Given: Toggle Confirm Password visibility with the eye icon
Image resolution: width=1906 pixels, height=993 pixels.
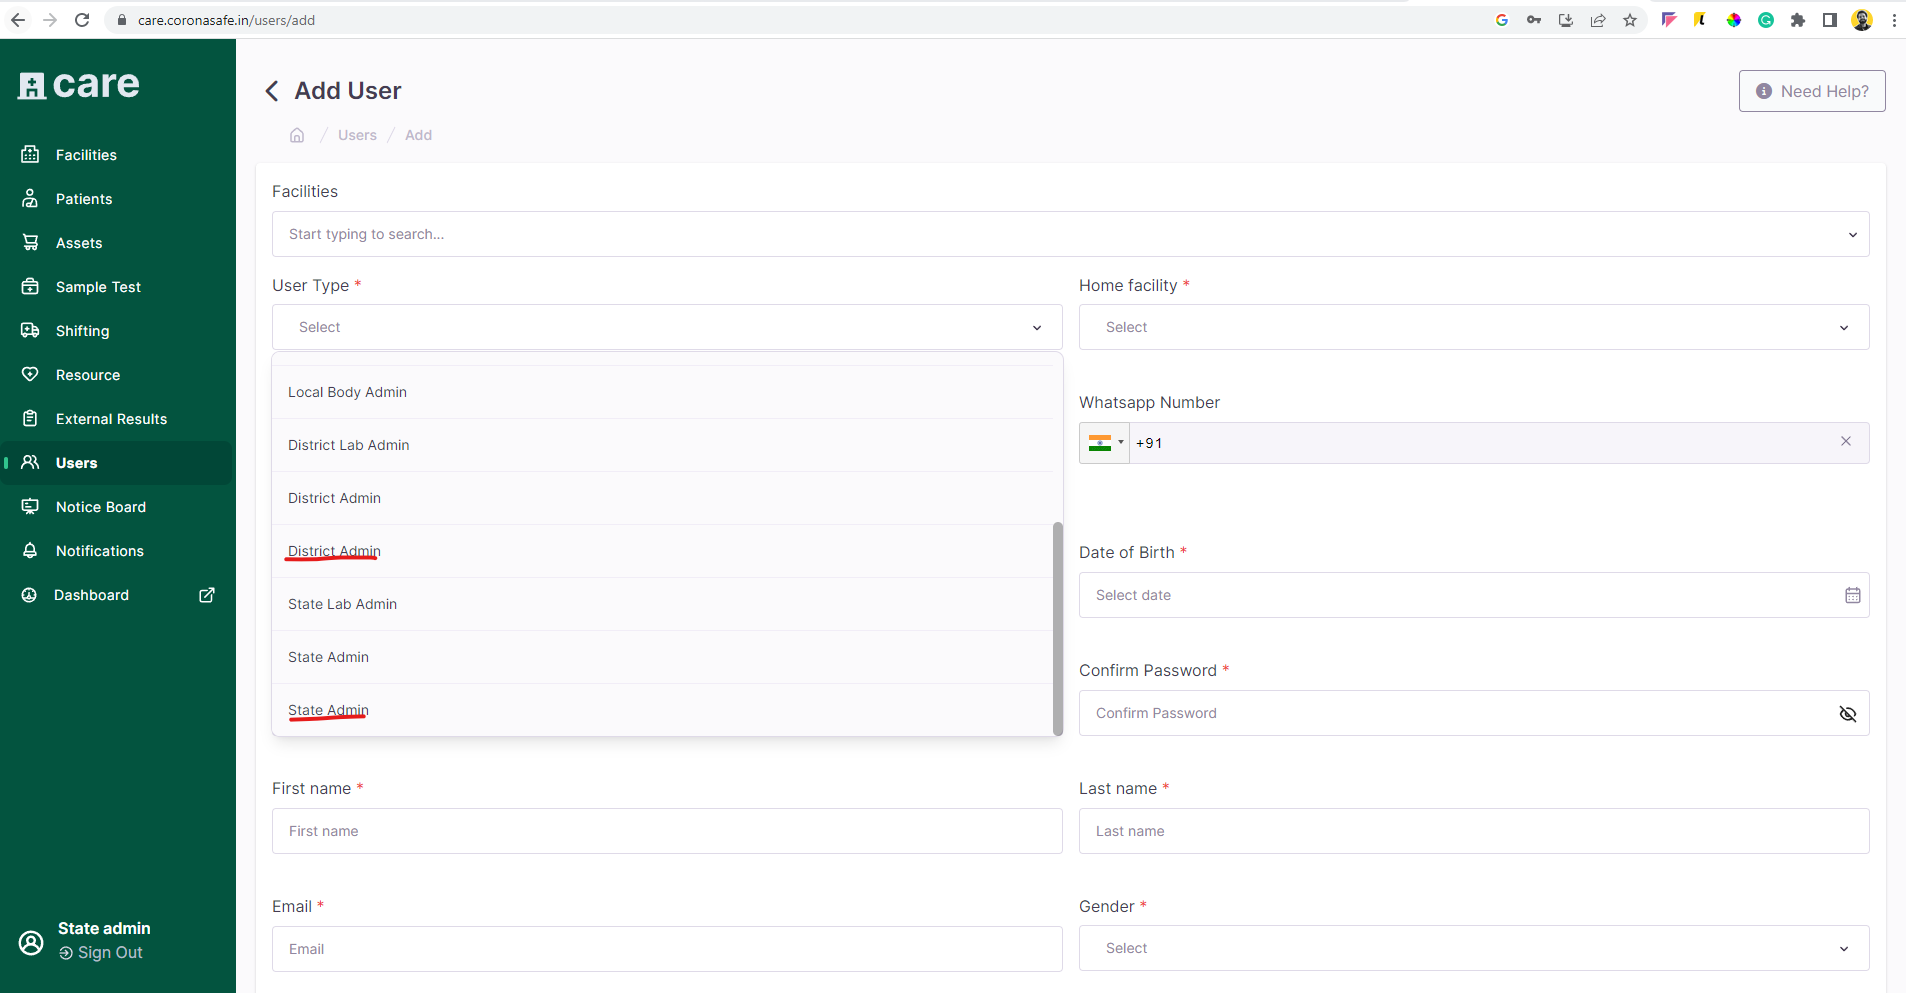Looking at the screenshot, I should [1848, 713].
